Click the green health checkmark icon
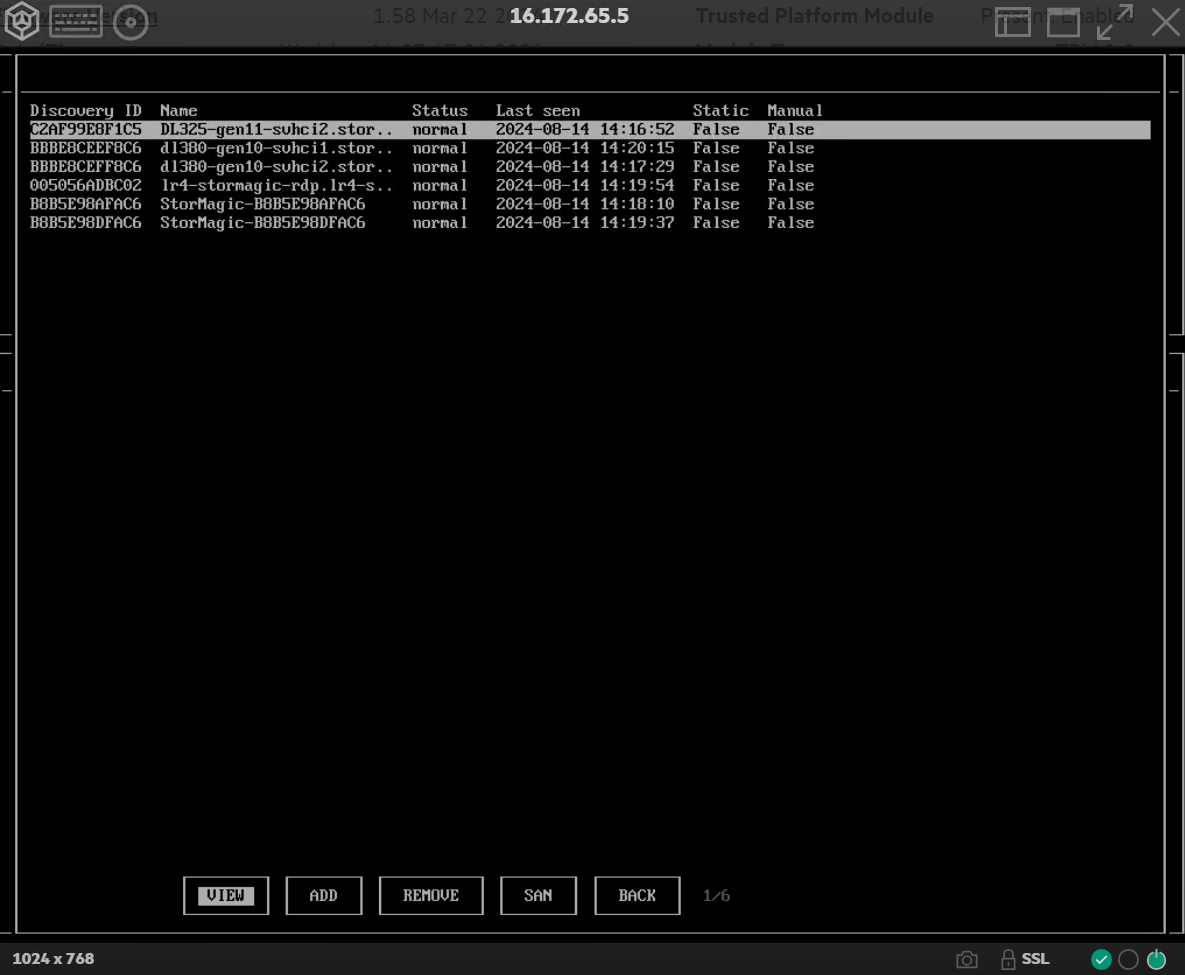 tap(1101, 960)
